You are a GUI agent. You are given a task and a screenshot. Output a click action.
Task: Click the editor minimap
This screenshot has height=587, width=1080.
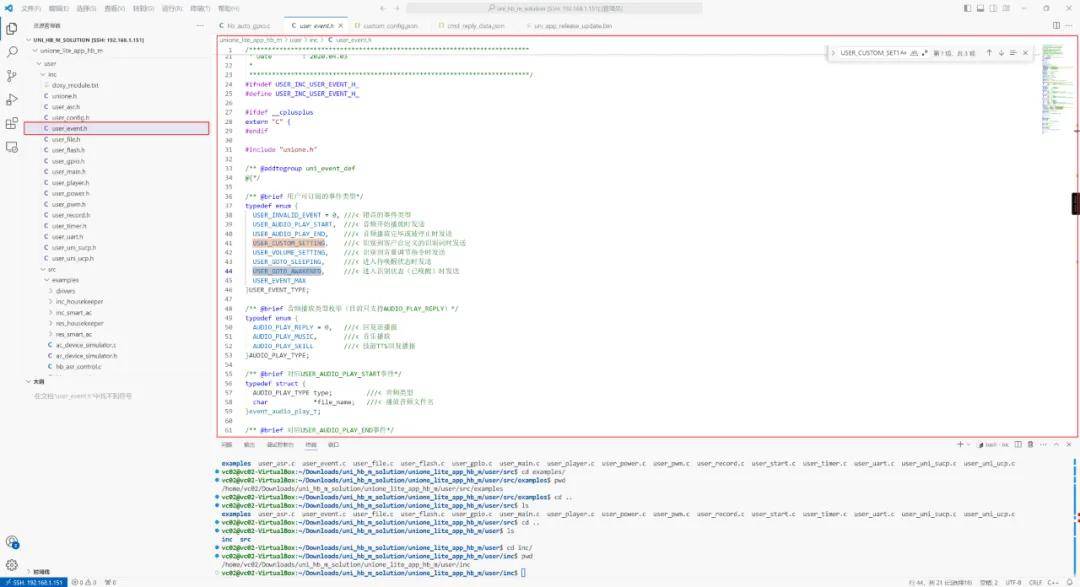tap(1057, 90)
